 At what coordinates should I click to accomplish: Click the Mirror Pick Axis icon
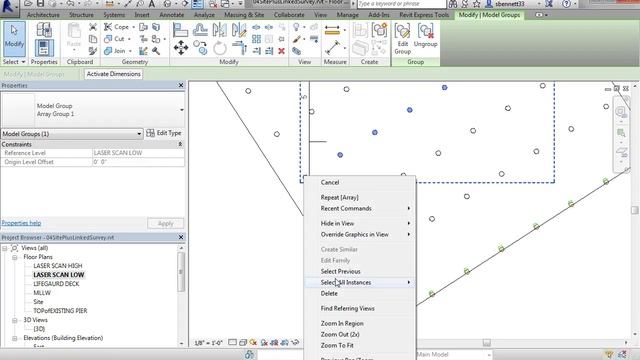(x=220, y=30)
